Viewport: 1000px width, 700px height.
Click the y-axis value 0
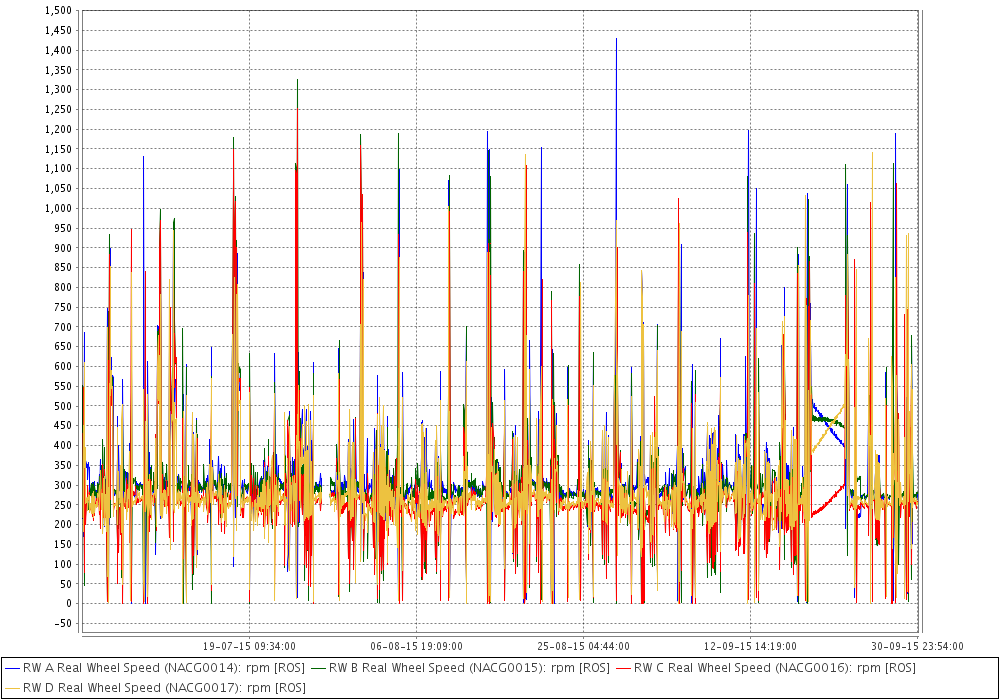69,604
